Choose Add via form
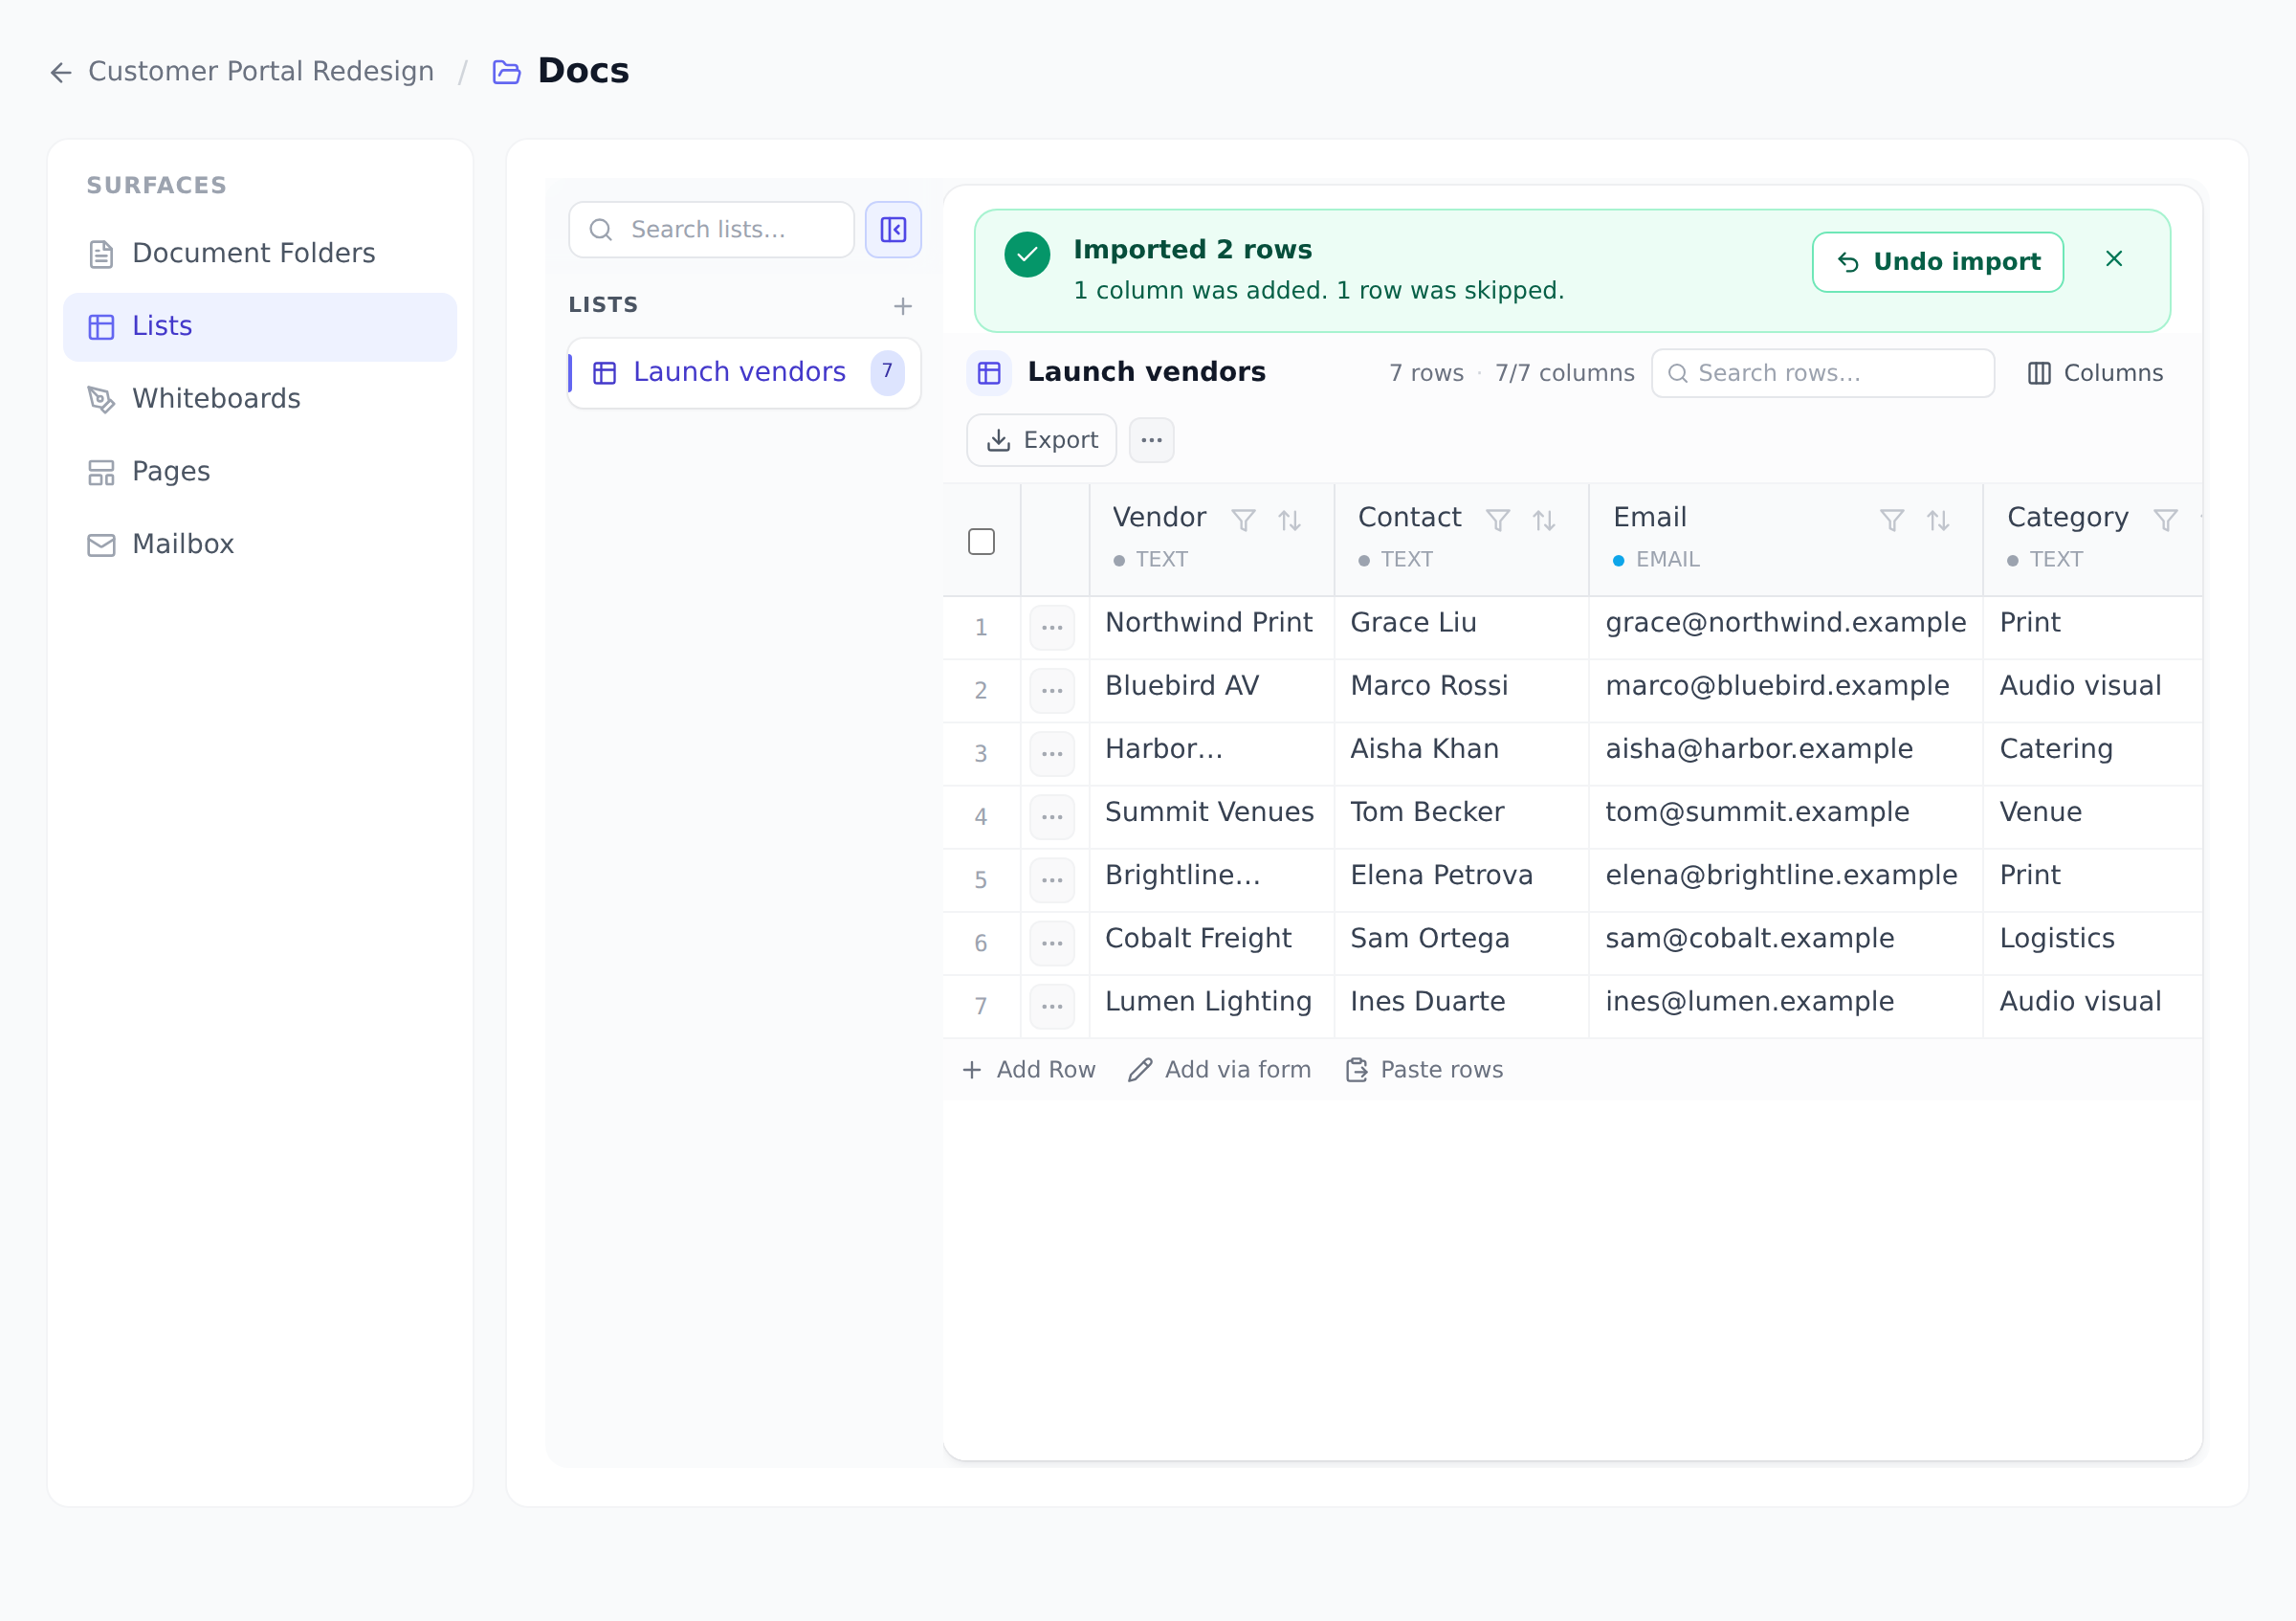Screen dimensions: 2296x1621 [x=1219, y=1070]
